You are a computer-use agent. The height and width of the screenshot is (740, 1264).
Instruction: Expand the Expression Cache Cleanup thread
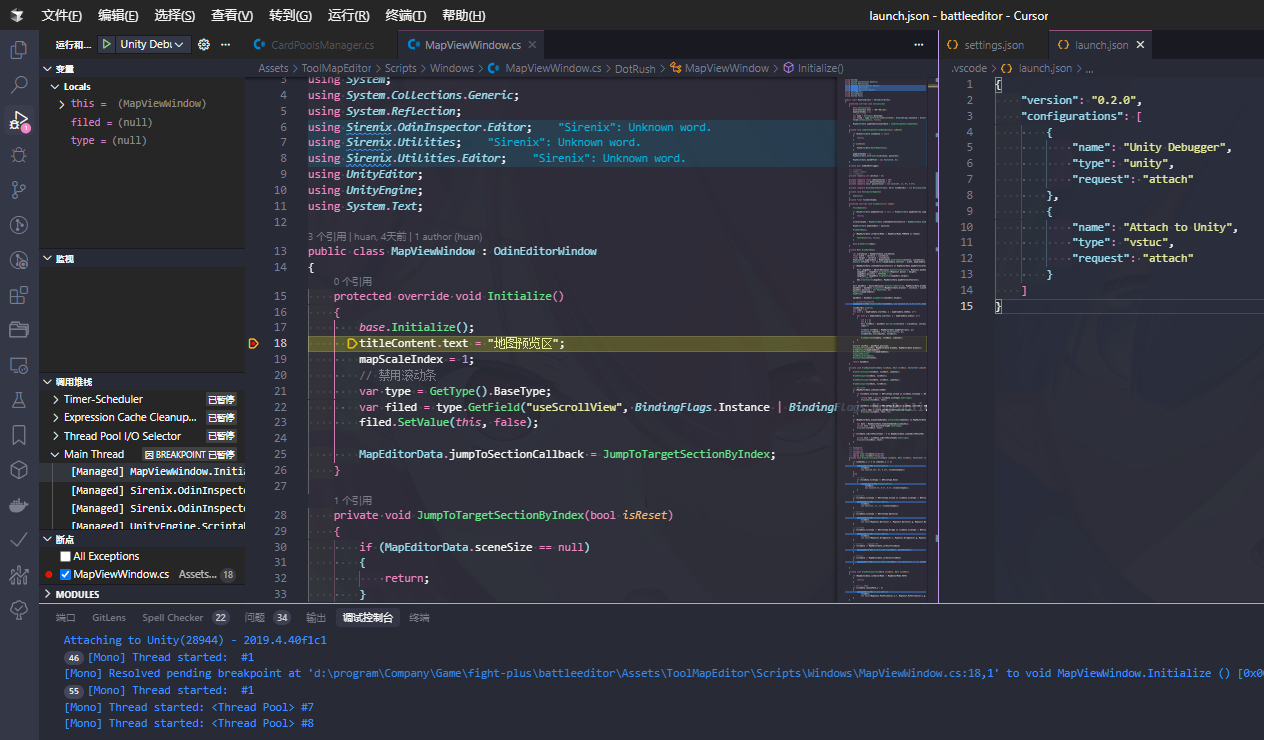[x=141, y=417]
